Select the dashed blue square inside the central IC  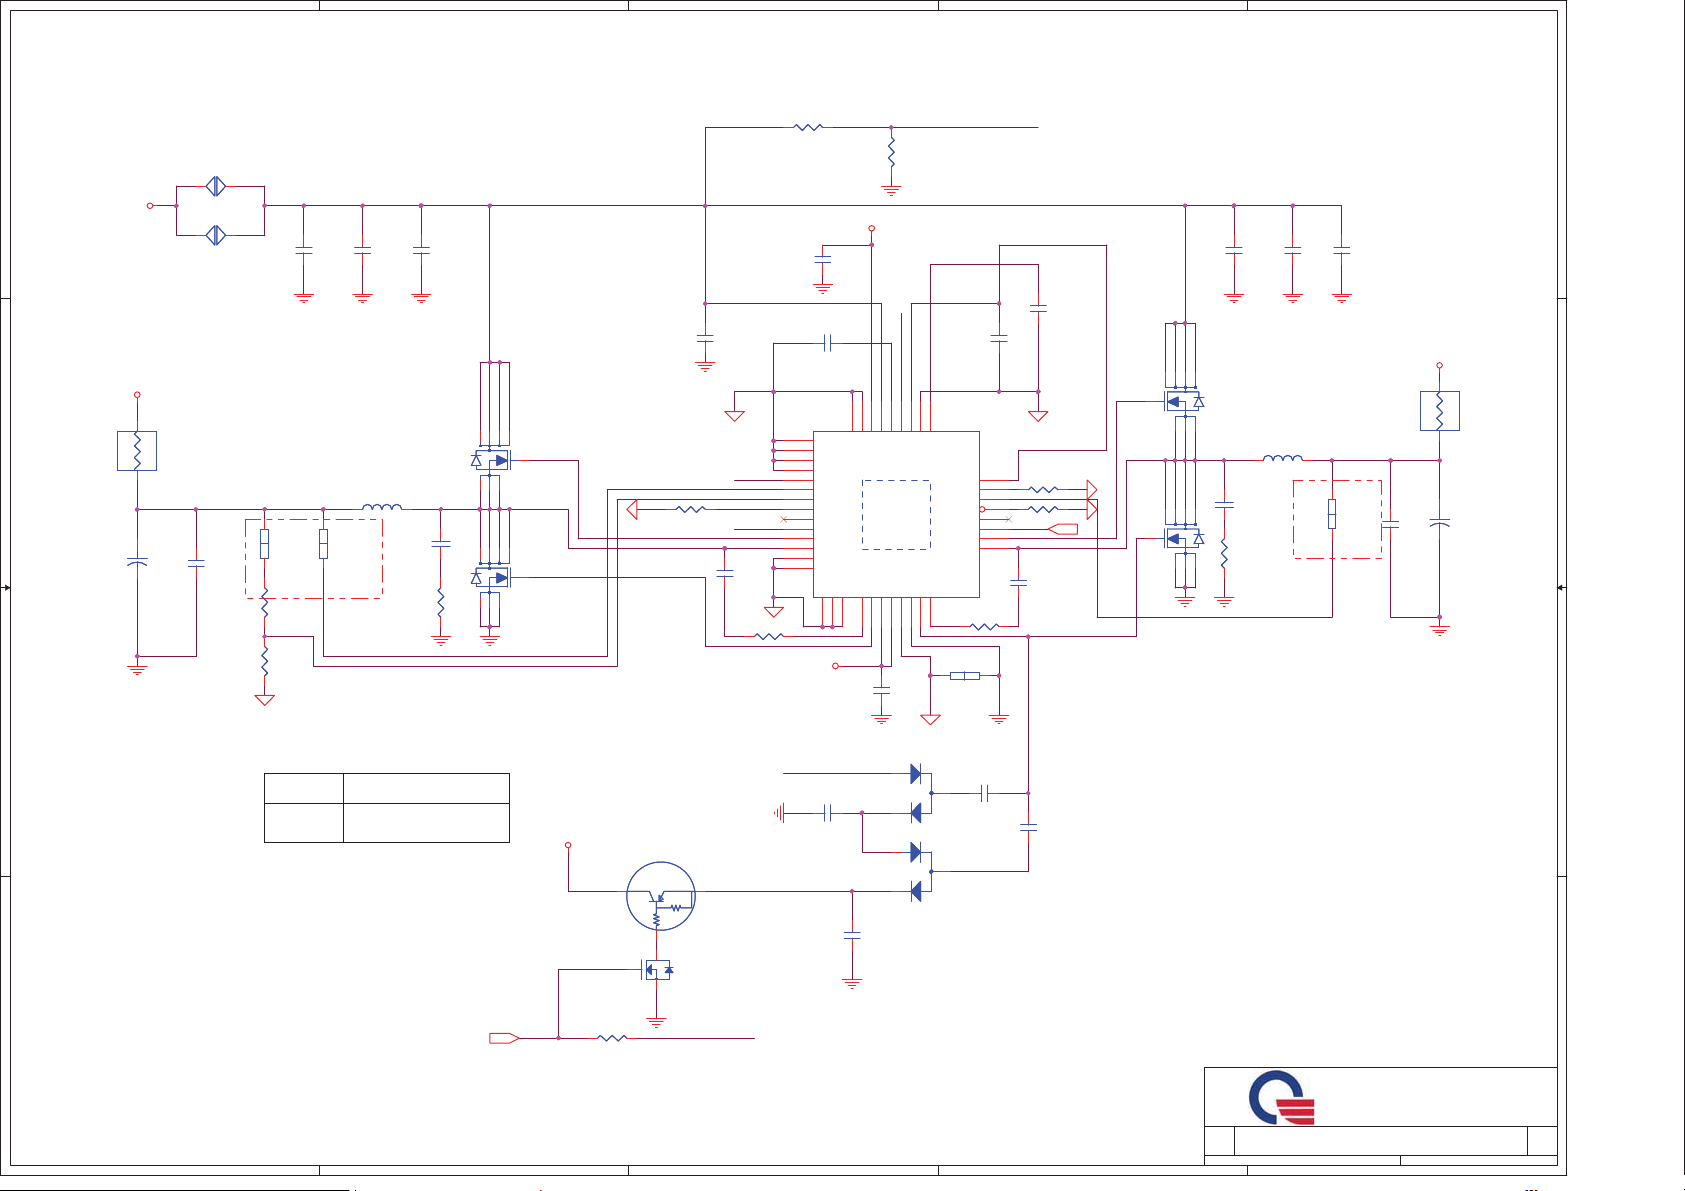tap(896, 514)
